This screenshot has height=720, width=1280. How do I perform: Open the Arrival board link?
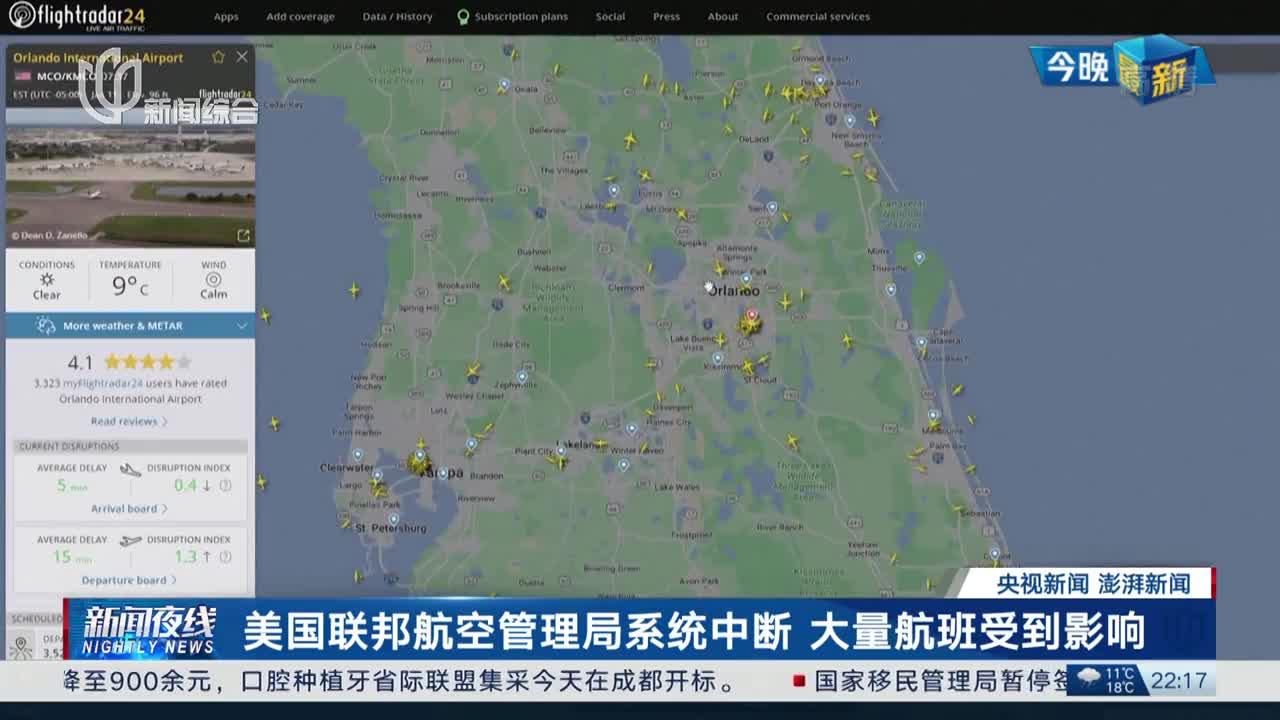point(129,508)
